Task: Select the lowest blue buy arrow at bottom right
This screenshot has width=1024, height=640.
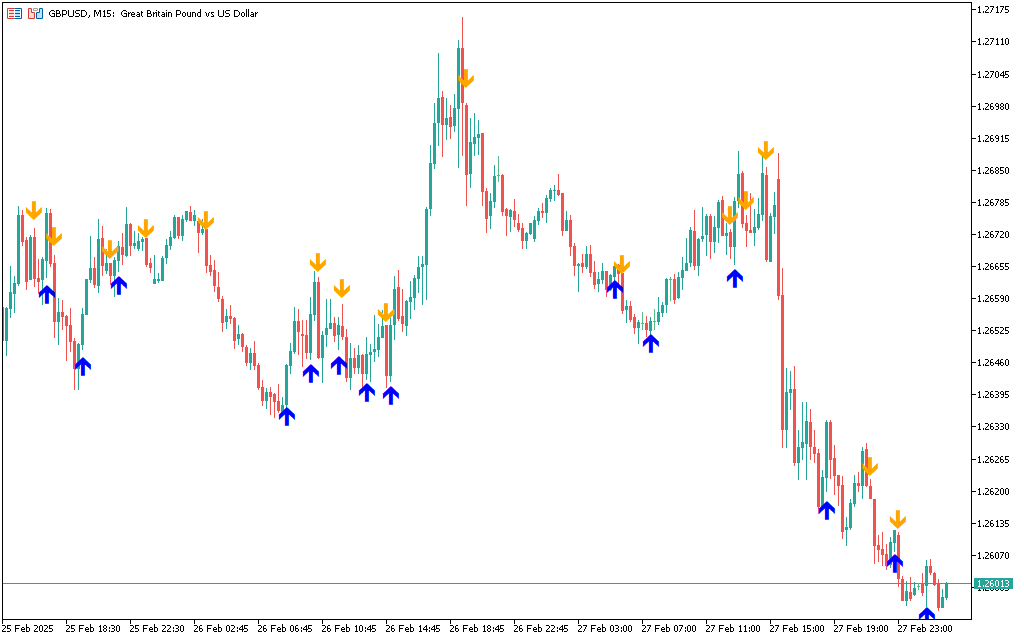Action: tap(927, 614)
